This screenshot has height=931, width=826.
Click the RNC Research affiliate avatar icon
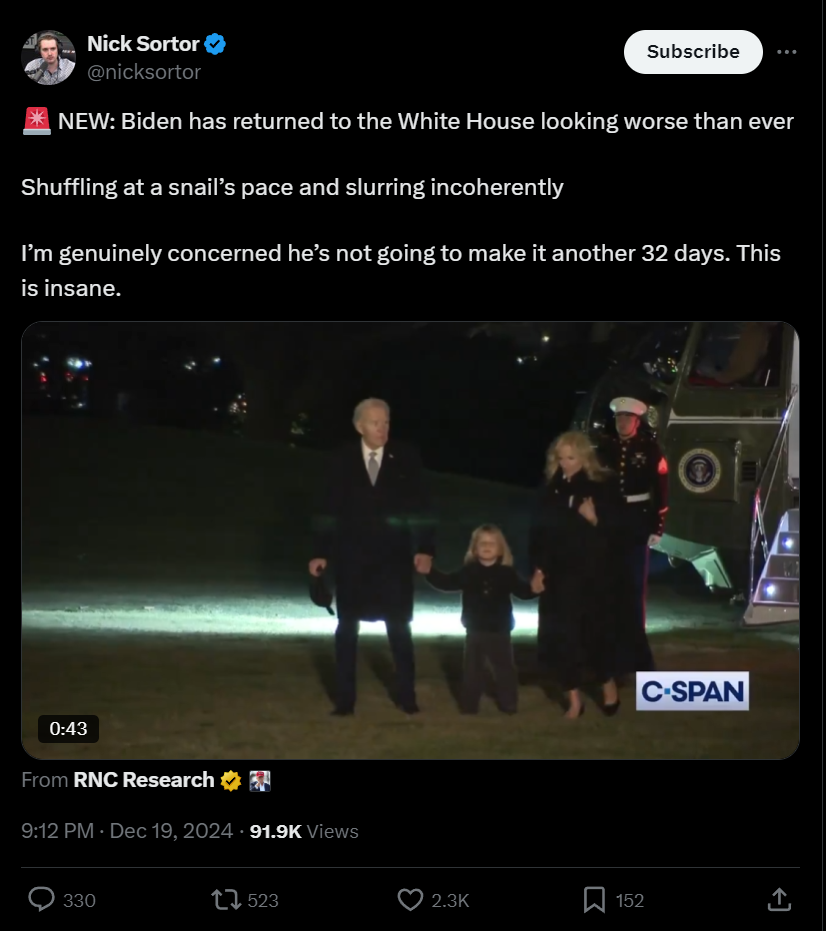(260, 780)
